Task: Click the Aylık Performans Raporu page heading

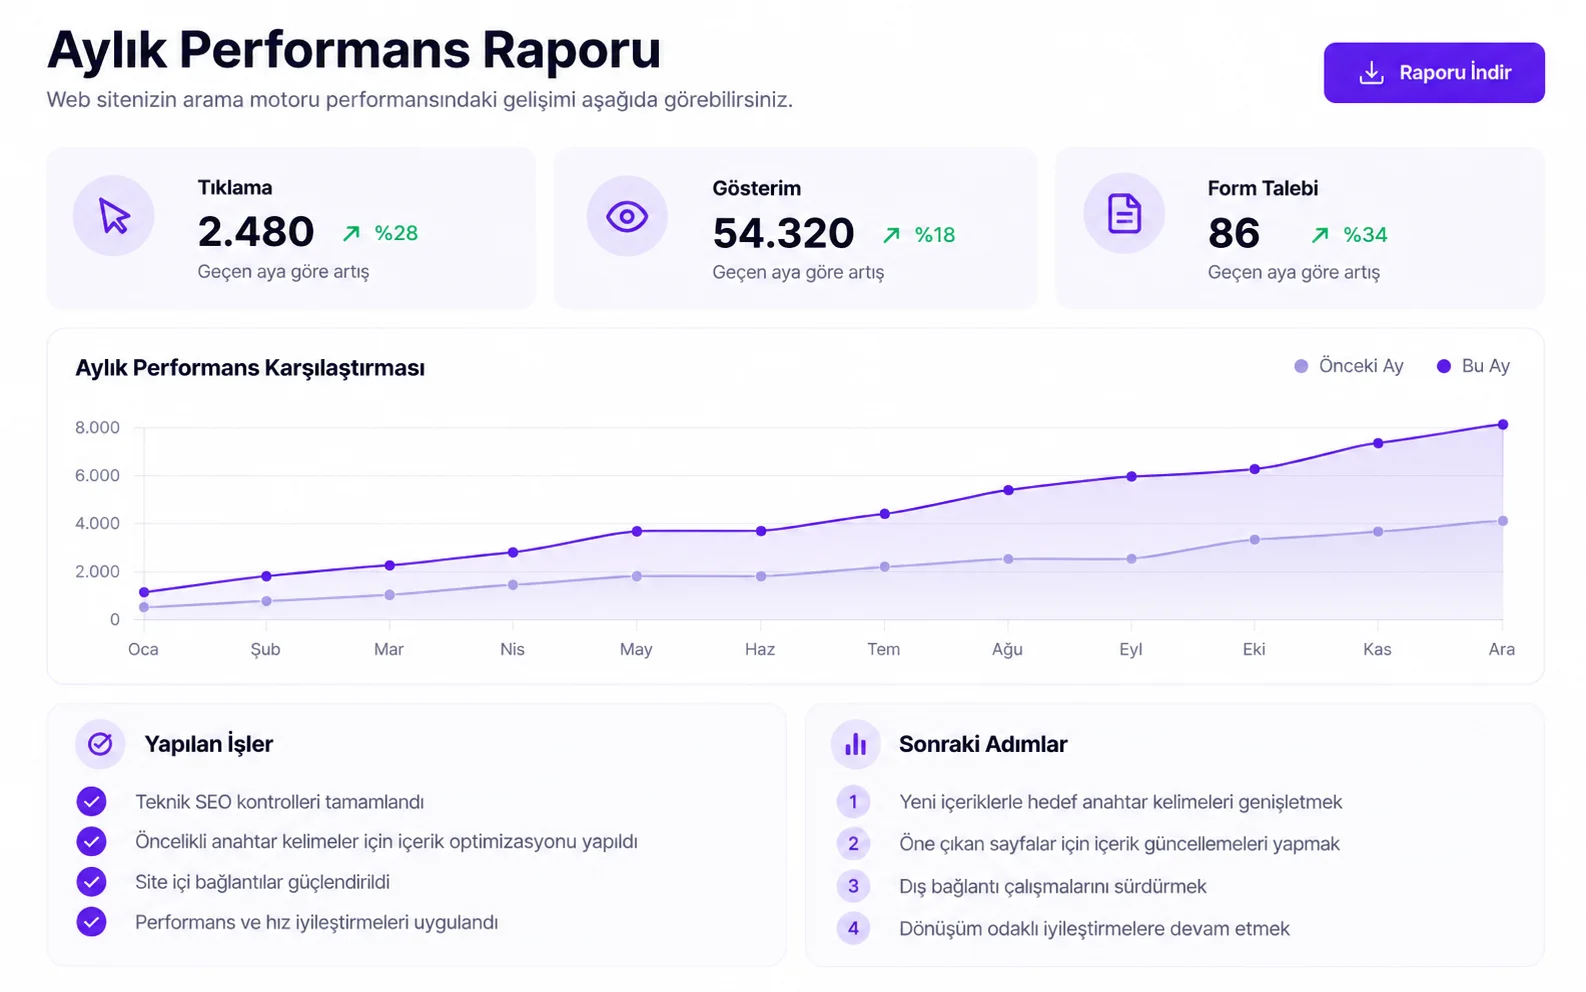Action: [354, 50]
